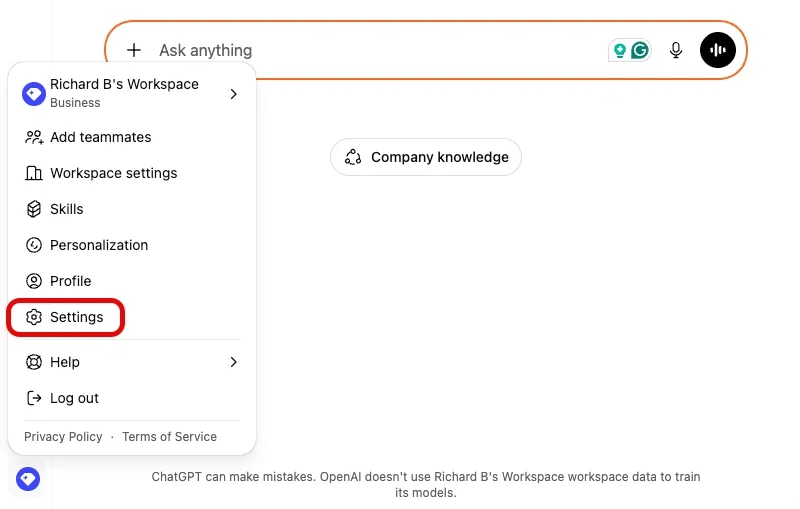This screenshot has height=509, width=800.
Task: Click the green lightbulb suggestion icon
Action: tap(619, 50)
